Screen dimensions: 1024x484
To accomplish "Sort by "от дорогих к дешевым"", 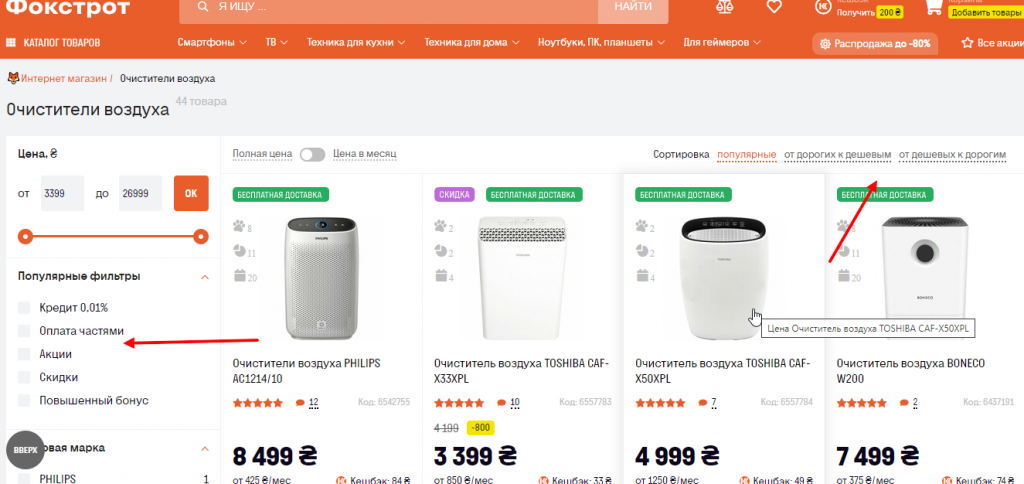I will pyautogui.click(x=837, y=155).
